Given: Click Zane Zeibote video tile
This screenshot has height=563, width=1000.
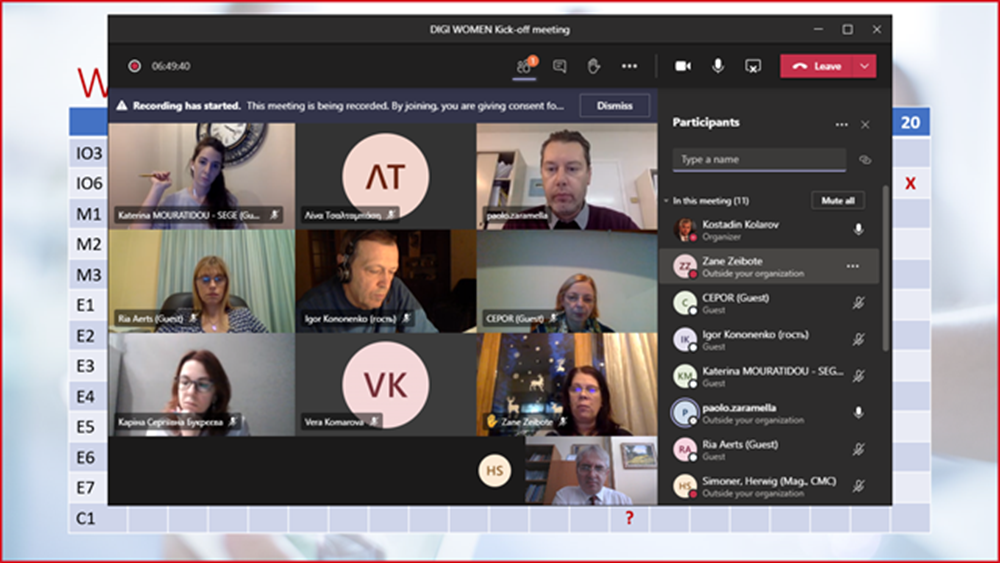Looking at the screenshot, I should coord(567,384).
